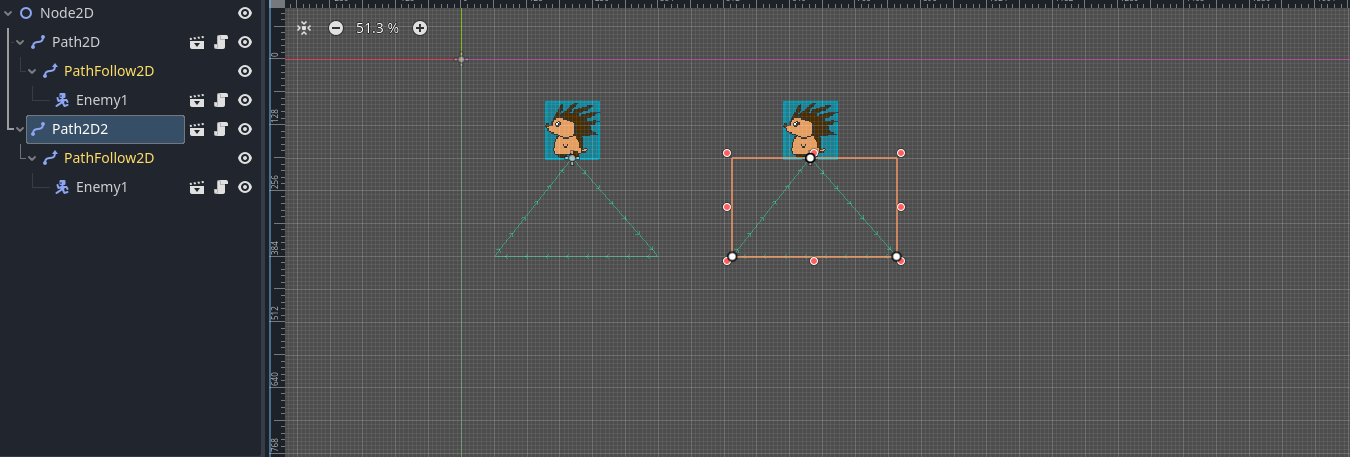Viewport: 1350px width, 457px height.
Task: Reset zoom by clicking 51.3 % label
Action: [377, 28]
